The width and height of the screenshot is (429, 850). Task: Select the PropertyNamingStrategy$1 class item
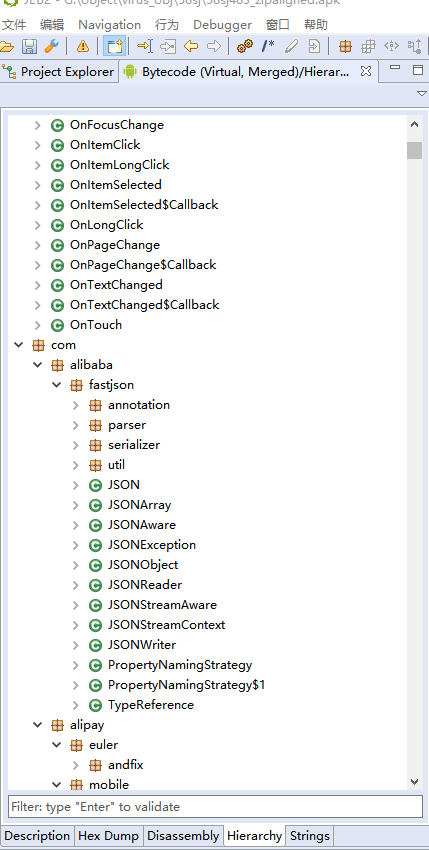tap(187, 685)
